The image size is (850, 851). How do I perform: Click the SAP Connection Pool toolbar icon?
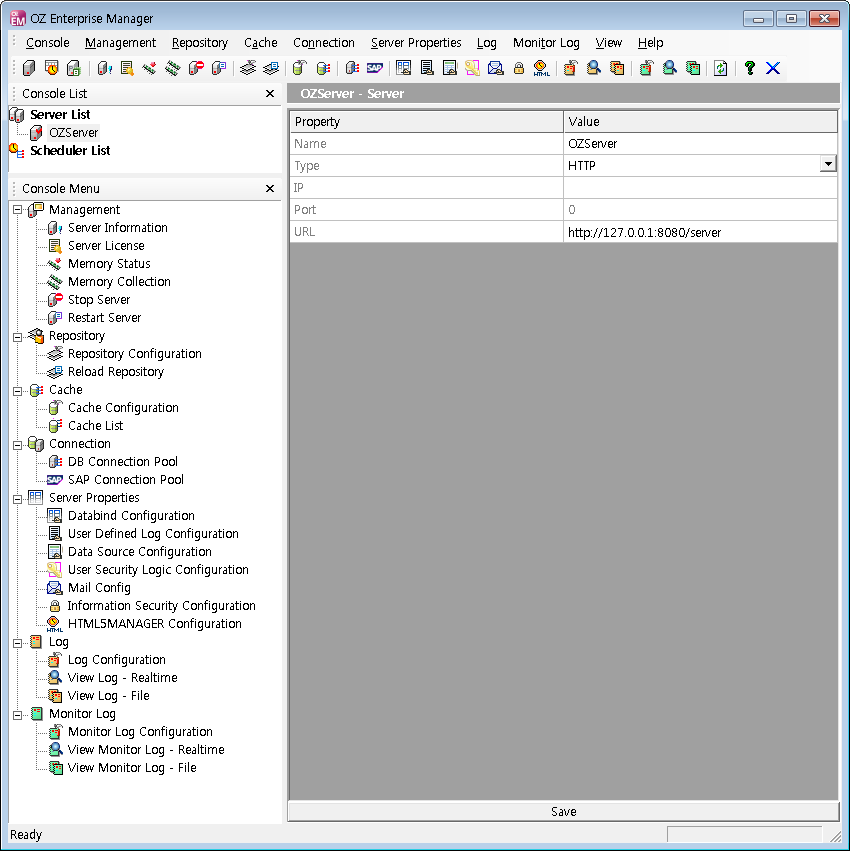(375, 68)
